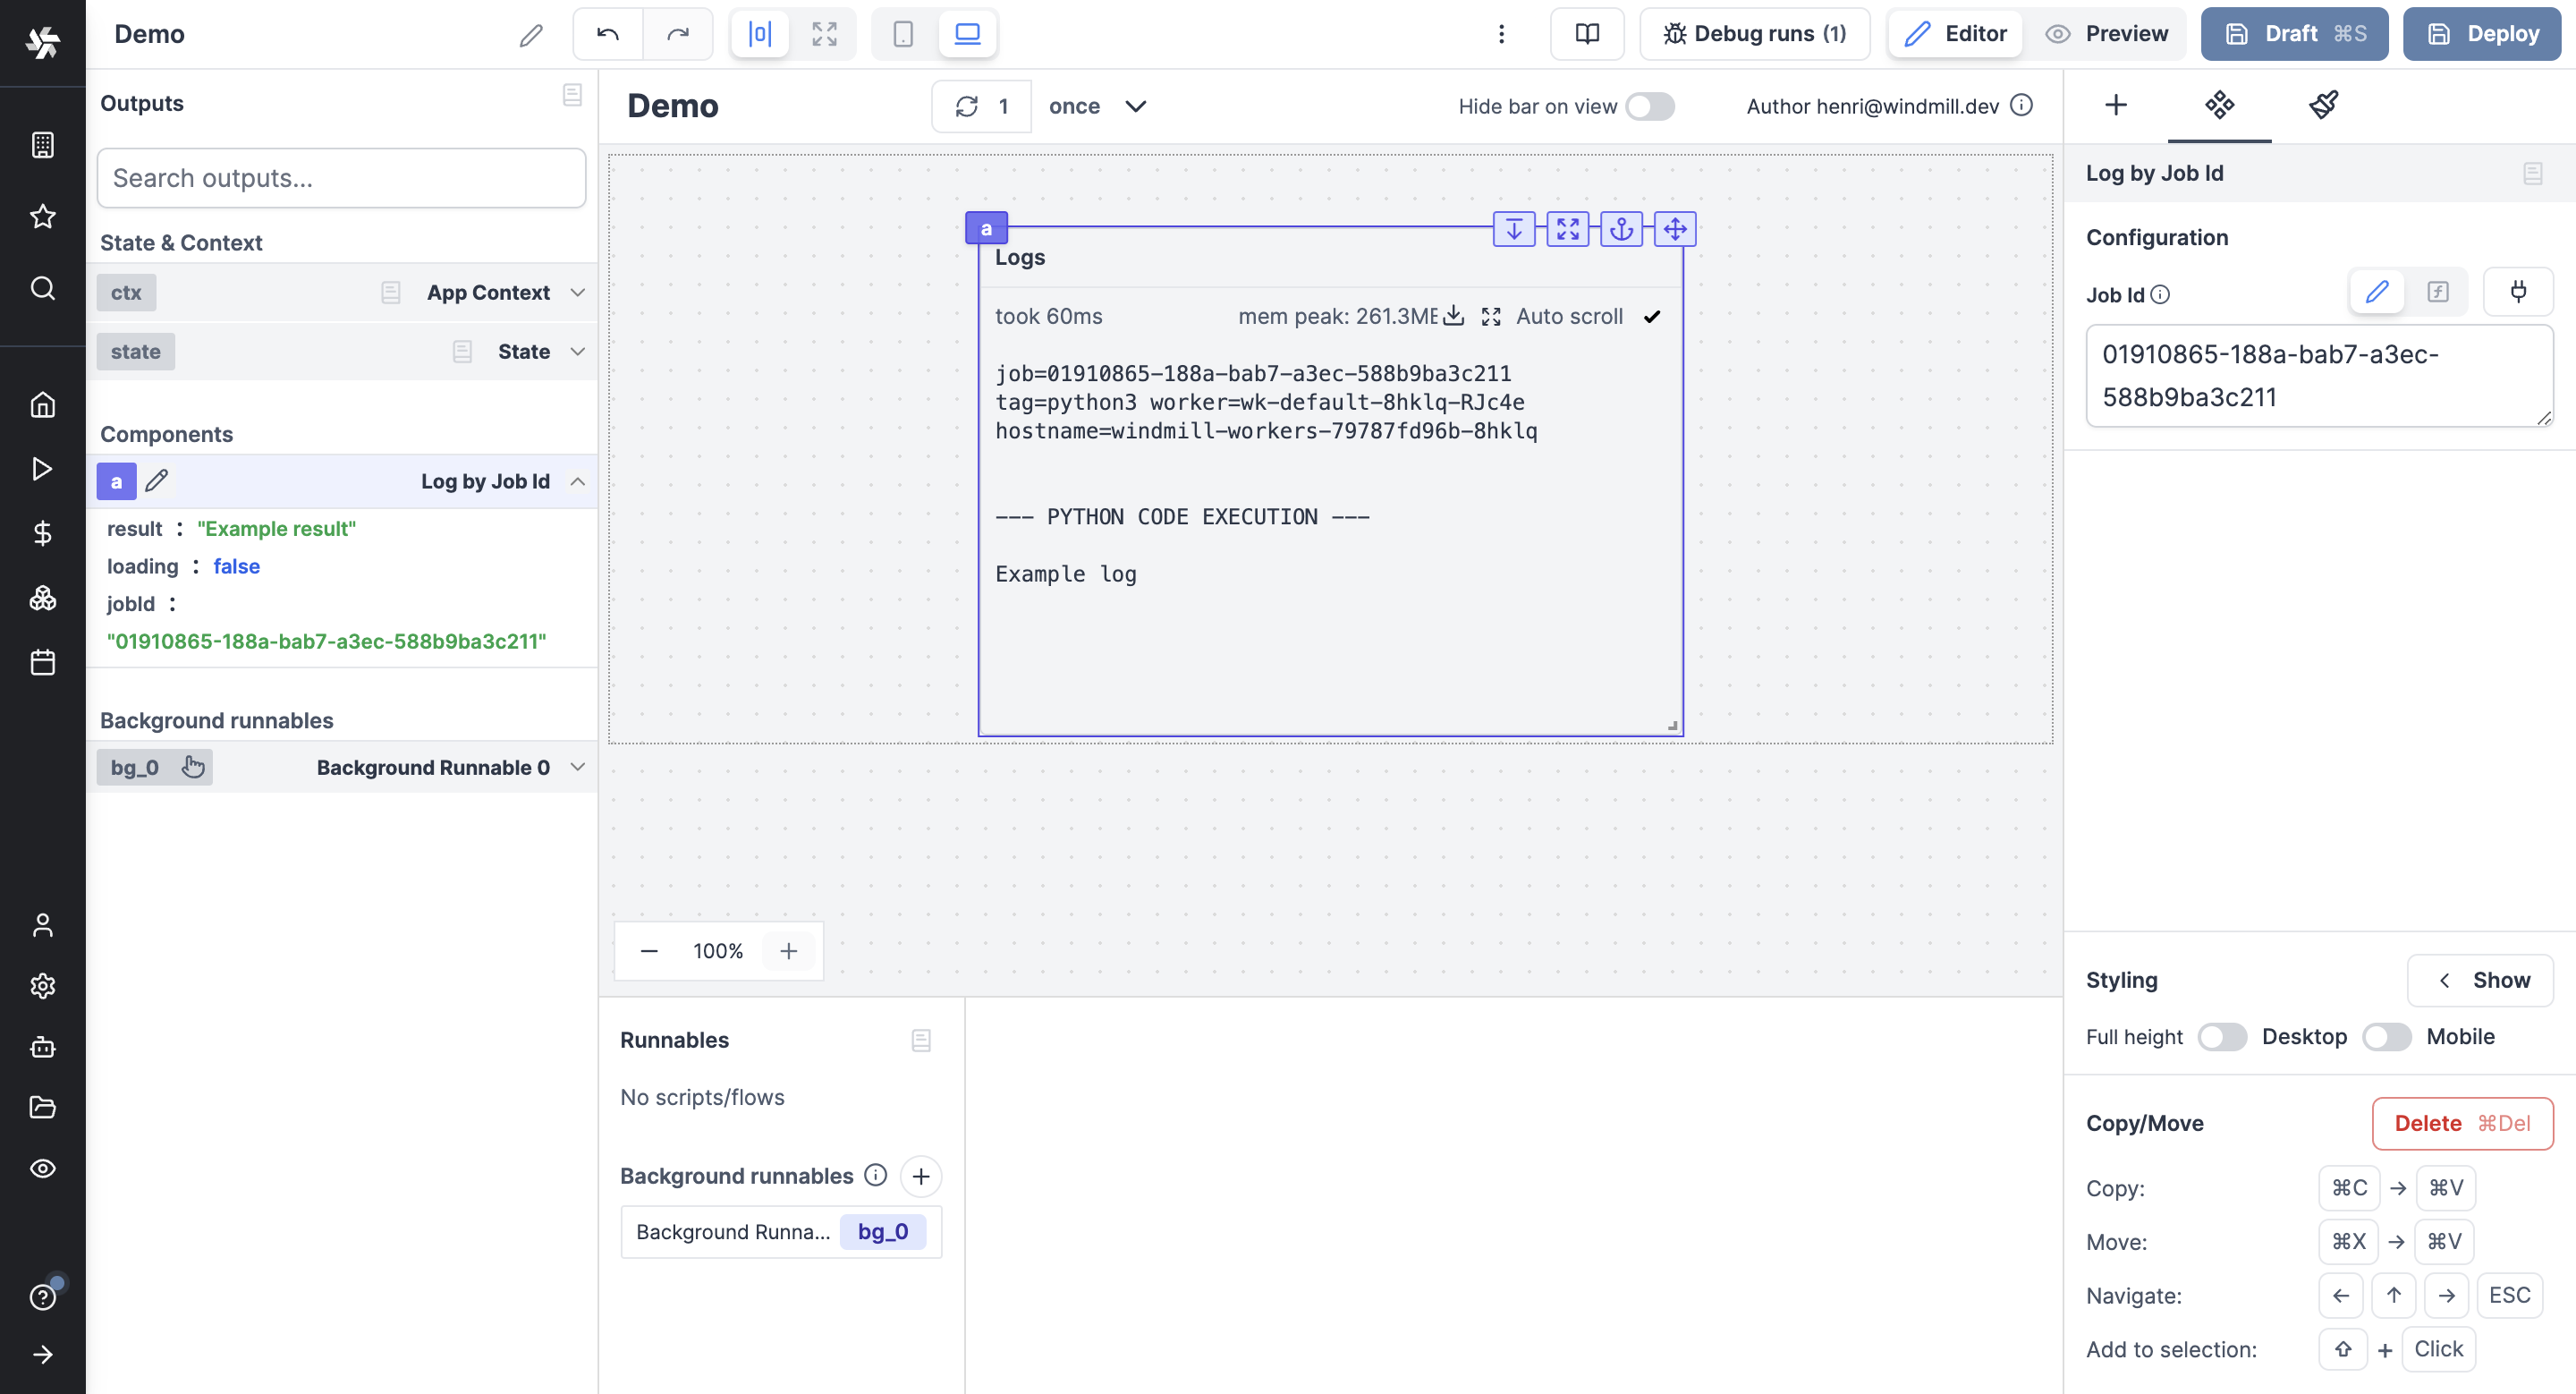The width and height of the screenshot is (2576, 1394).
Task: Open the documentation book icon
Action: point(1586,34)
